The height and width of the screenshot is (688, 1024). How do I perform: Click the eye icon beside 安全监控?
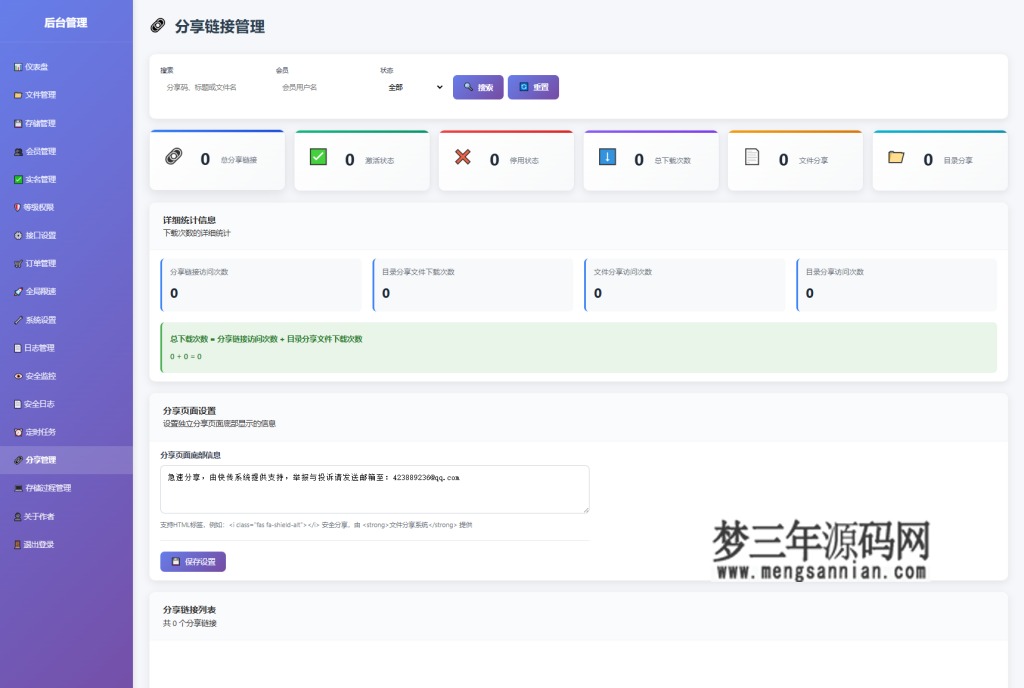pos(17,376)
